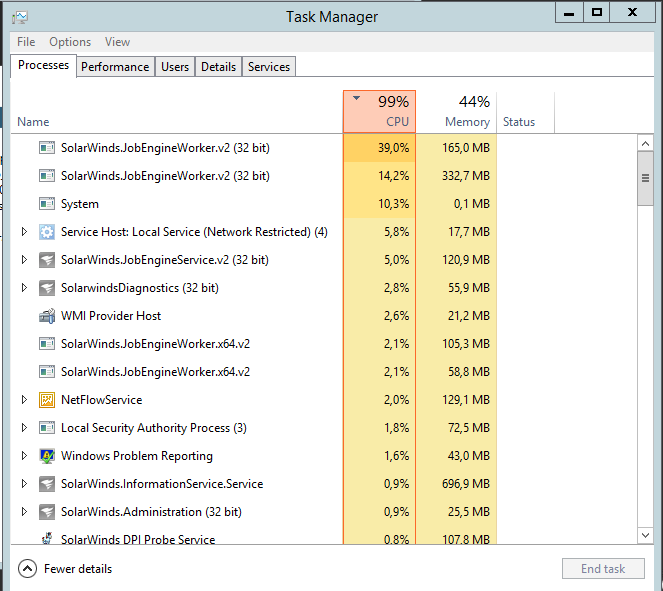Screen dimensions: 663x591
Task: Click the scrollbar up arrow
Action: [645, 144]
